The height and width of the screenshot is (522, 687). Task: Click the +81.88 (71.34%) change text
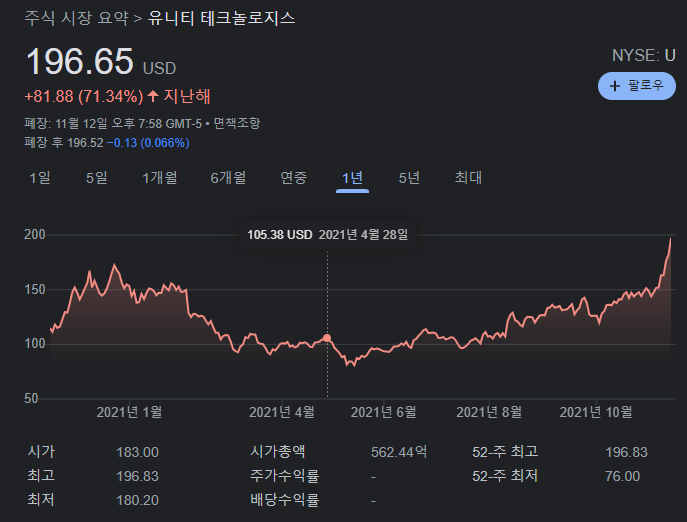(84, 96)
